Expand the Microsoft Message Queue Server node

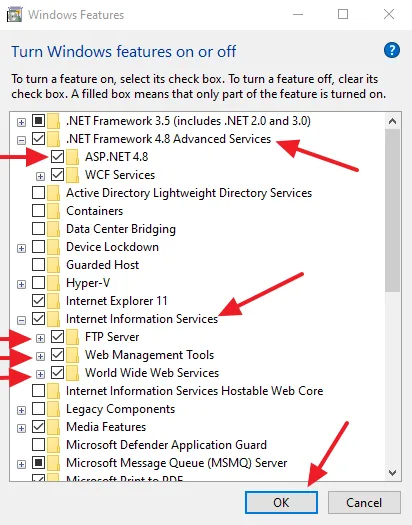click(x=21, y=464)
